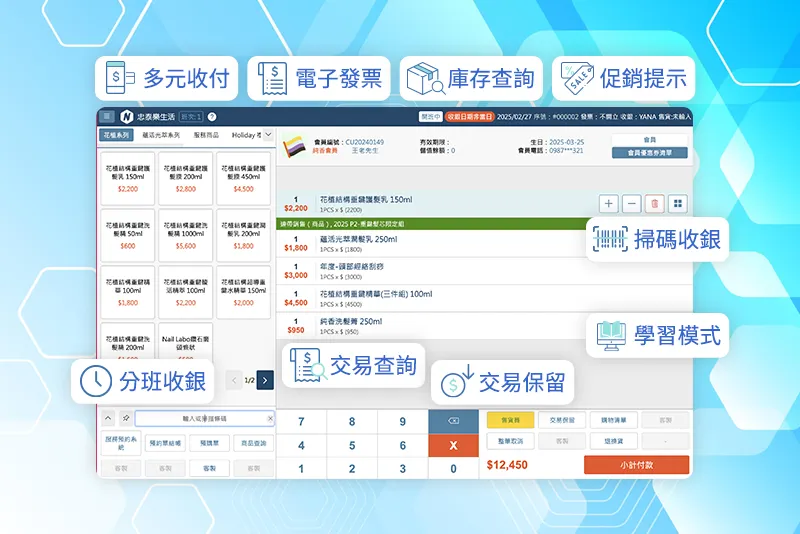Click the 電子發票 receipt icon
Viewport: 800px width, 534px height.
[272, 78]
